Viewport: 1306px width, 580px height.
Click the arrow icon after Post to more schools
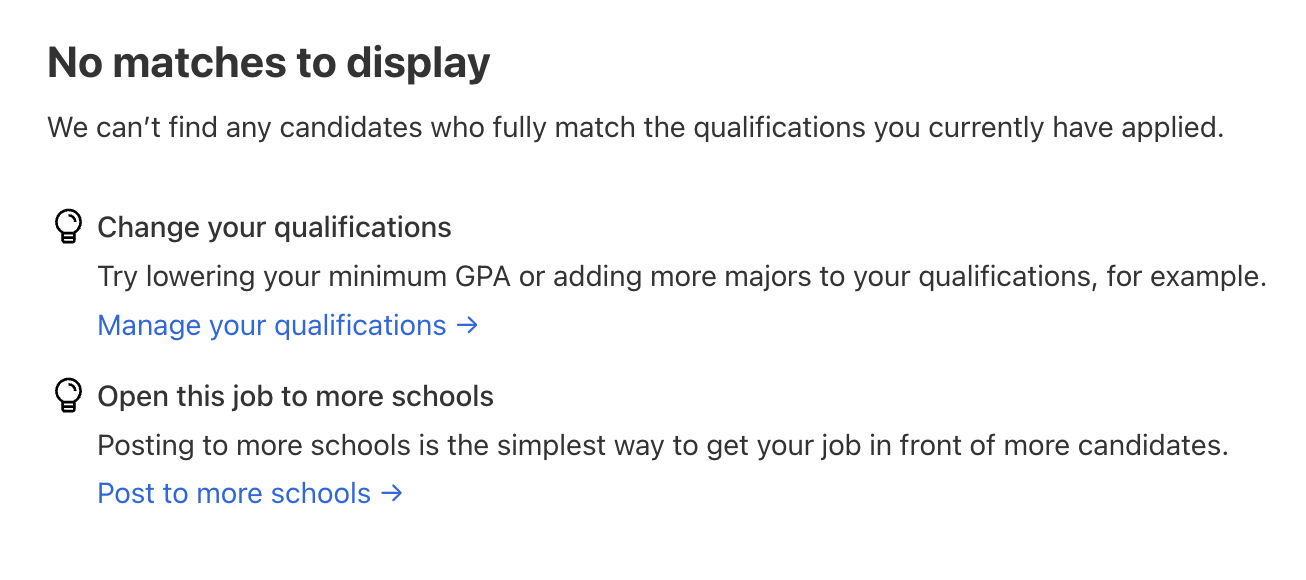392,493
